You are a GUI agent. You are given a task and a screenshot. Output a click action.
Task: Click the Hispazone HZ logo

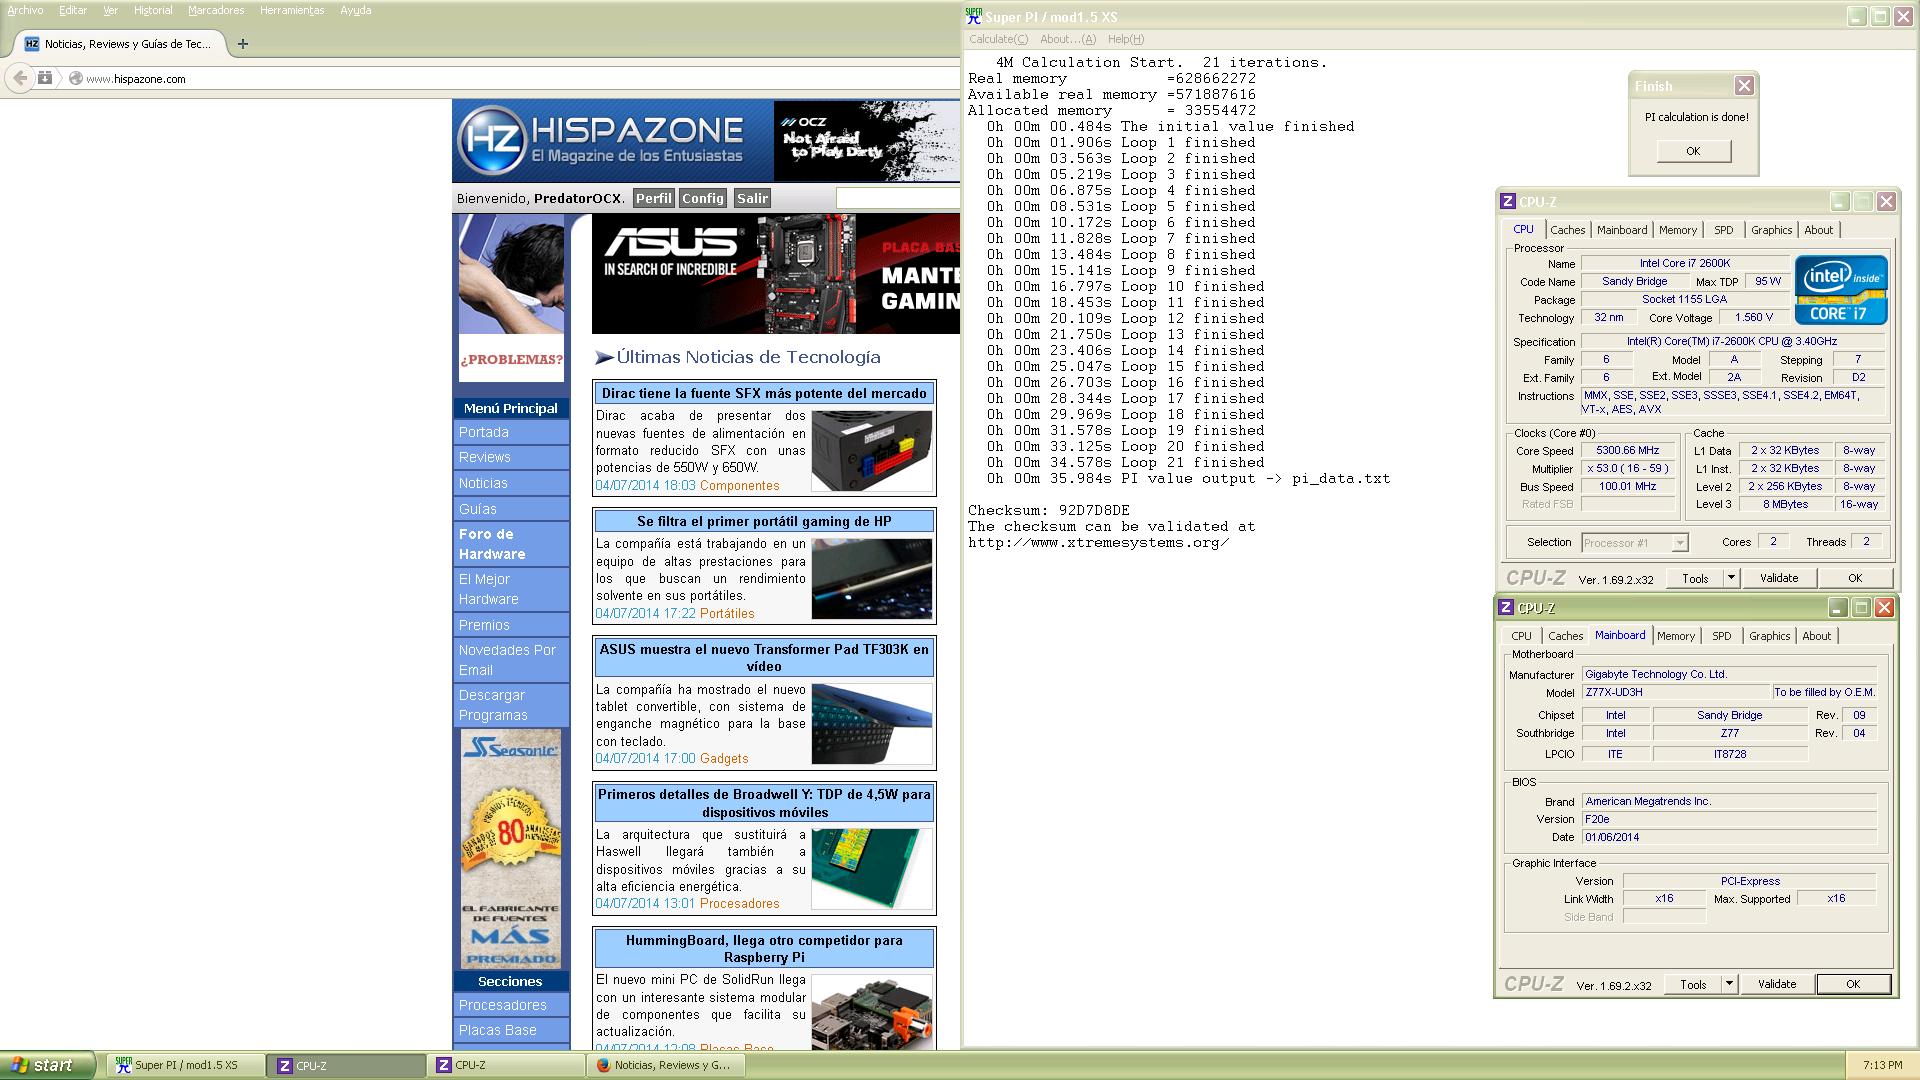(493, 140)
